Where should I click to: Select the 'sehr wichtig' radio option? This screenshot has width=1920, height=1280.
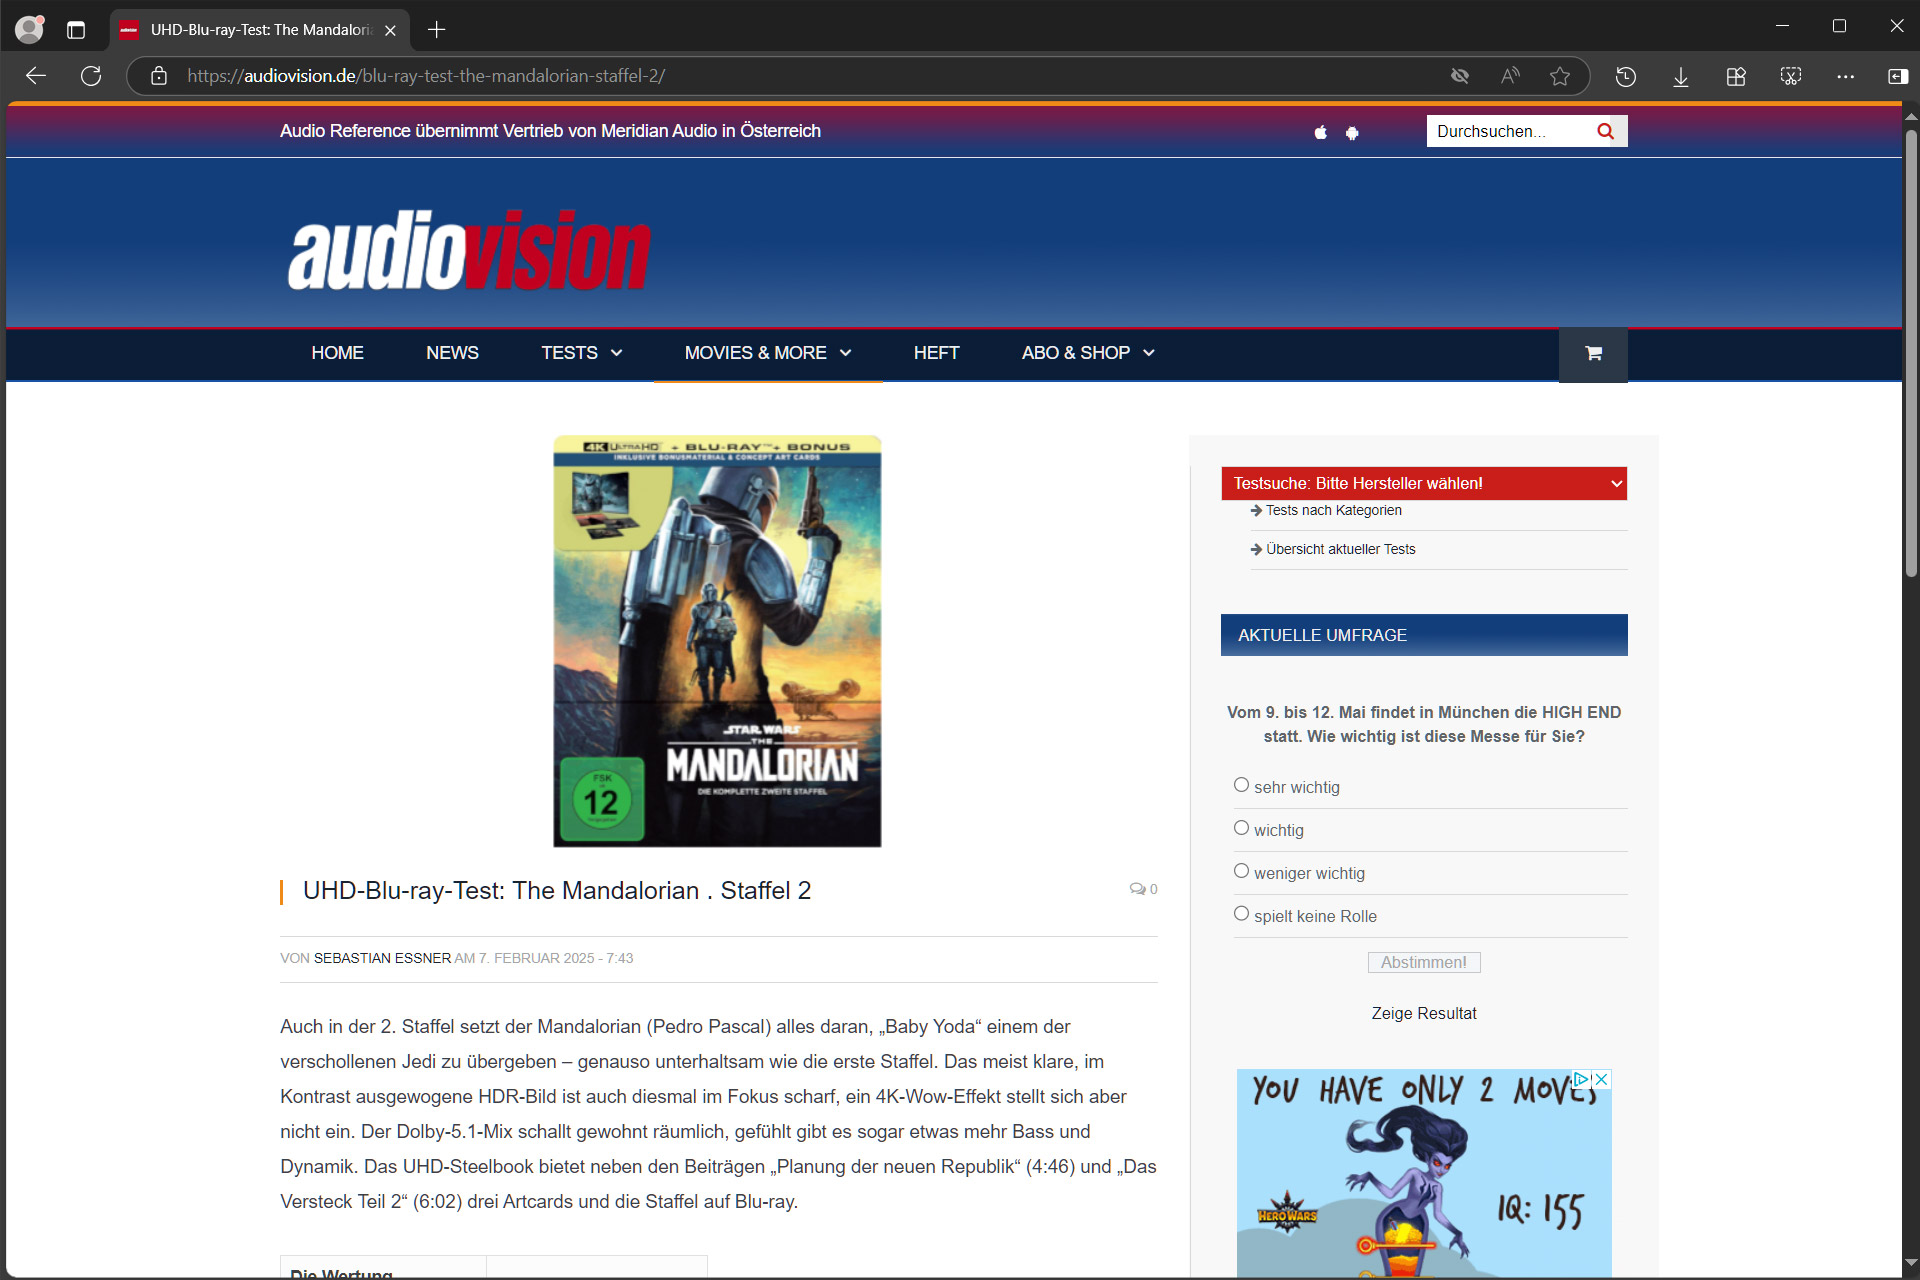pos(1241,785)
